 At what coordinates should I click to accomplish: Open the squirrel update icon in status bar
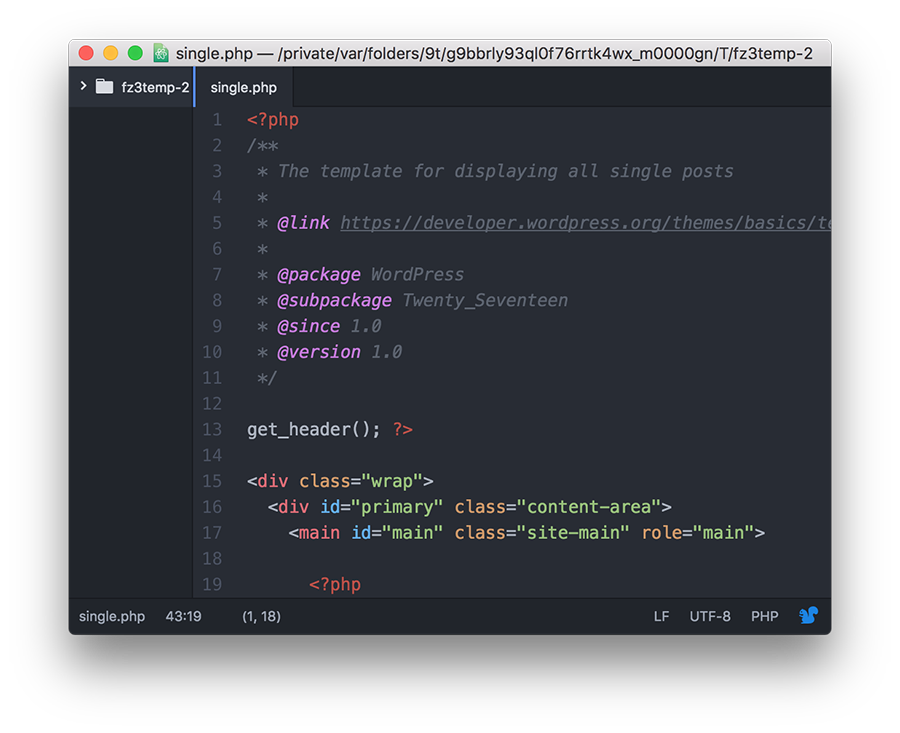pos(808,616)
